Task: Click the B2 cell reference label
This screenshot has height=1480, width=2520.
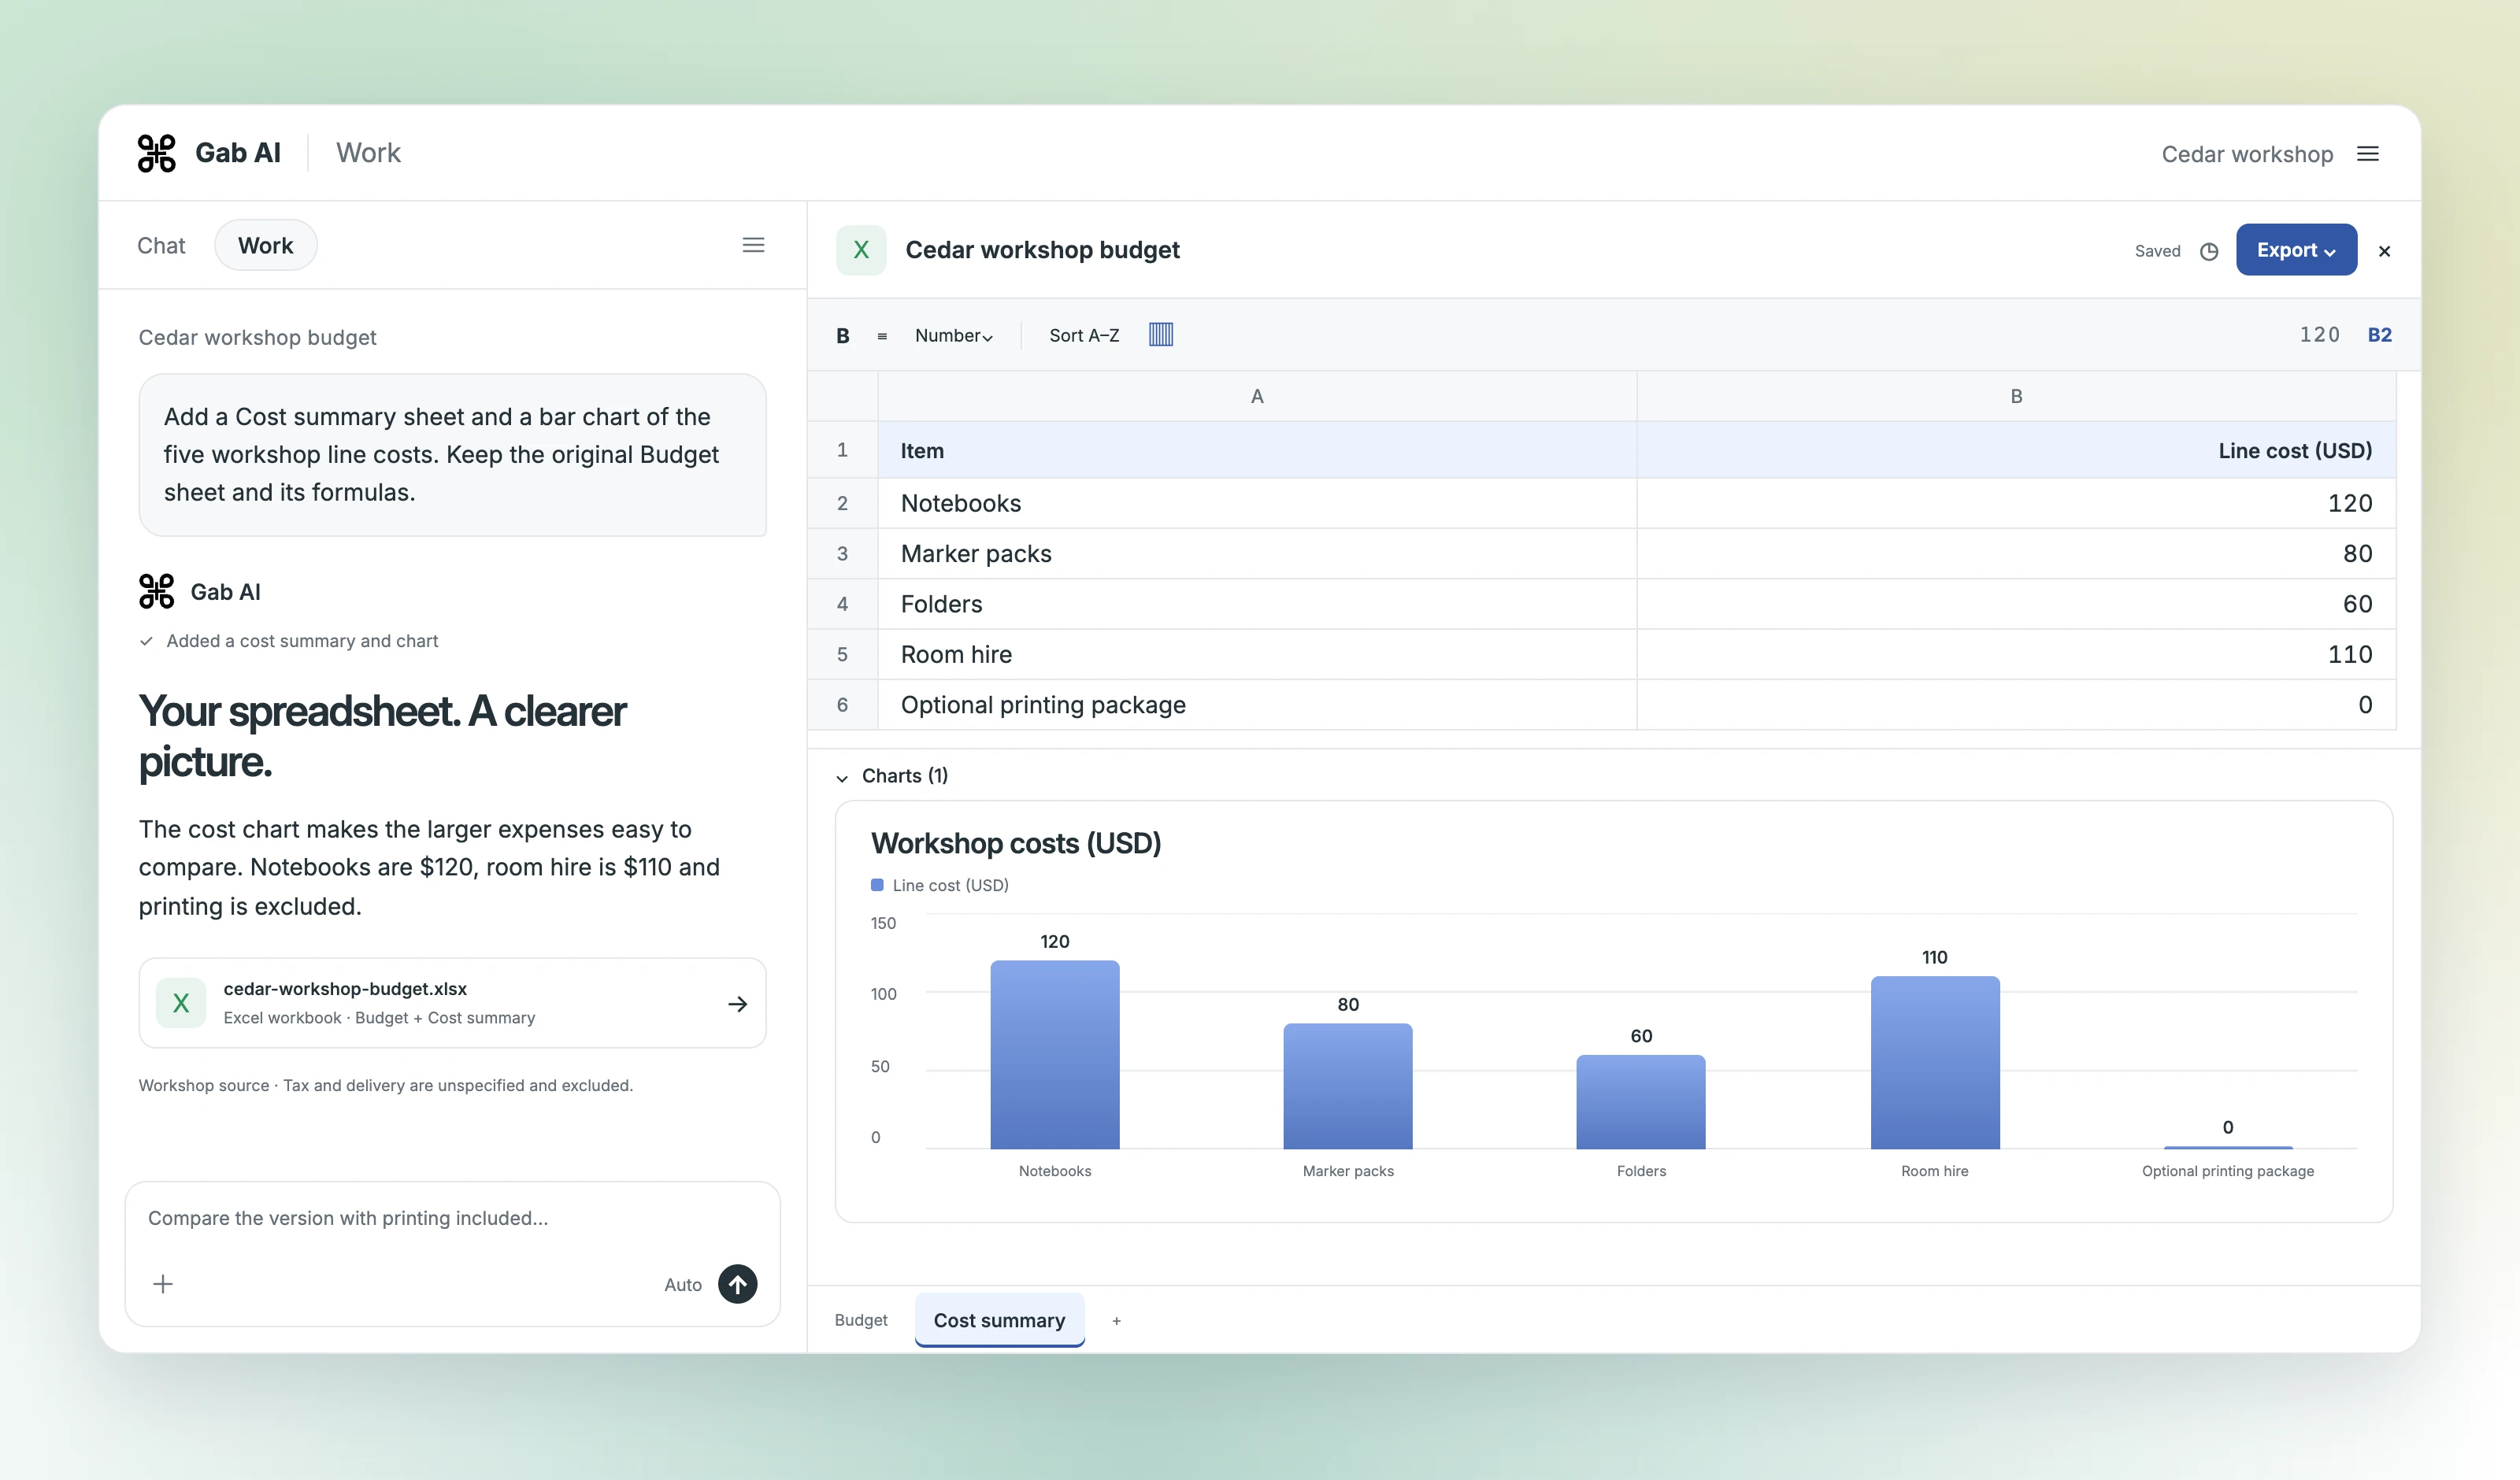Action: [2379, 335]
